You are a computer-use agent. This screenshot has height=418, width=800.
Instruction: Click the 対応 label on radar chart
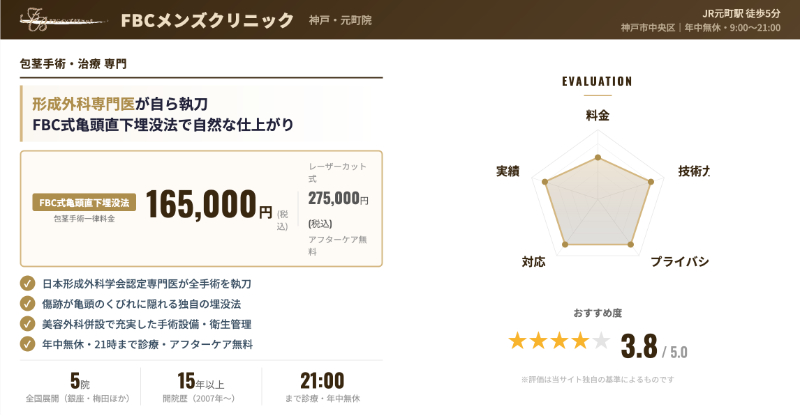tap(533, 262)
